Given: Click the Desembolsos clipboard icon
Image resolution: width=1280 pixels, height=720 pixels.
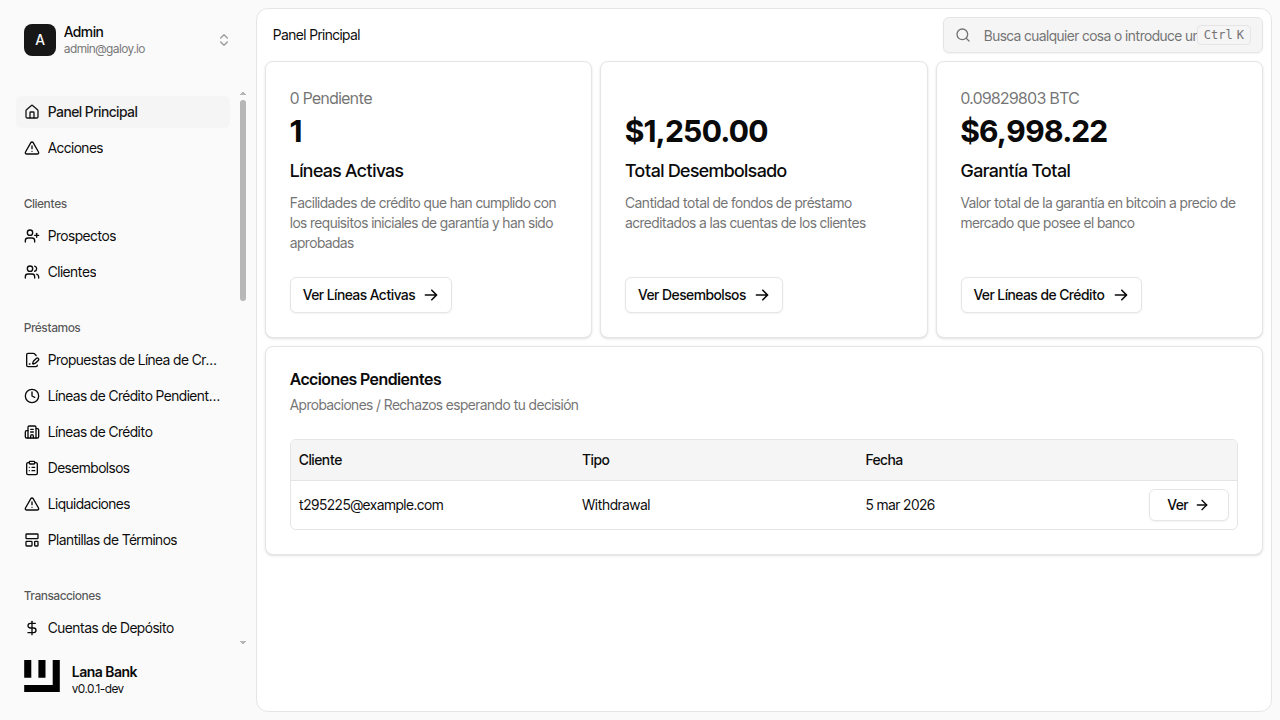Looking at the screenshot, I should tap(32, 468).
